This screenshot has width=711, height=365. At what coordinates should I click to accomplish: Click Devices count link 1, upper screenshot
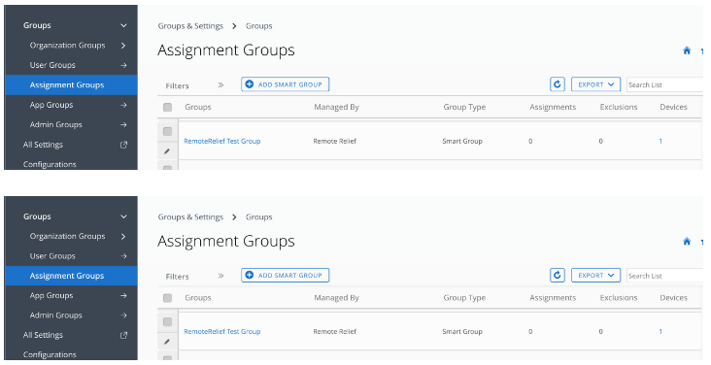point(660,141)
